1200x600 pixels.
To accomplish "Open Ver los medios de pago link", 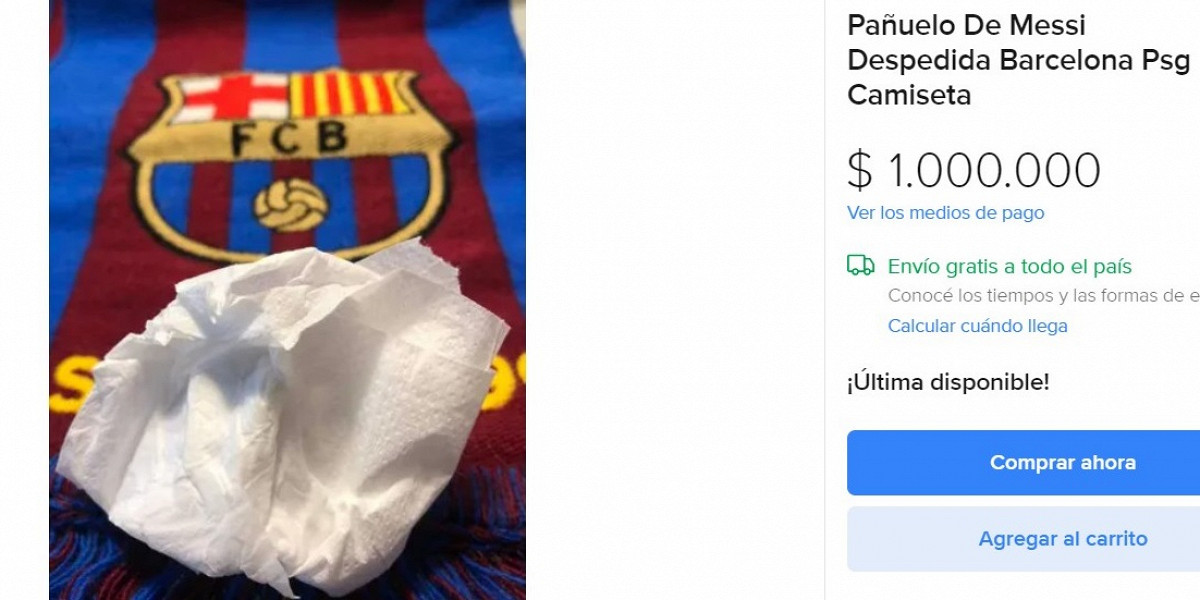I will [x=945, y=213].
